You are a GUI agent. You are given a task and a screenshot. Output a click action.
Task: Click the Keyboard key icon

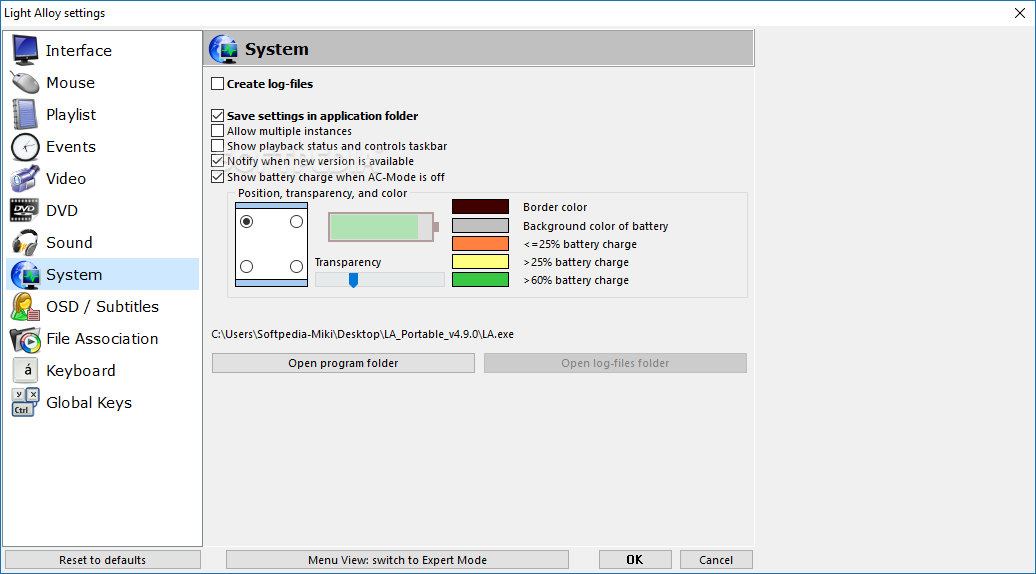pyautogui.click(x=26, y=371)
